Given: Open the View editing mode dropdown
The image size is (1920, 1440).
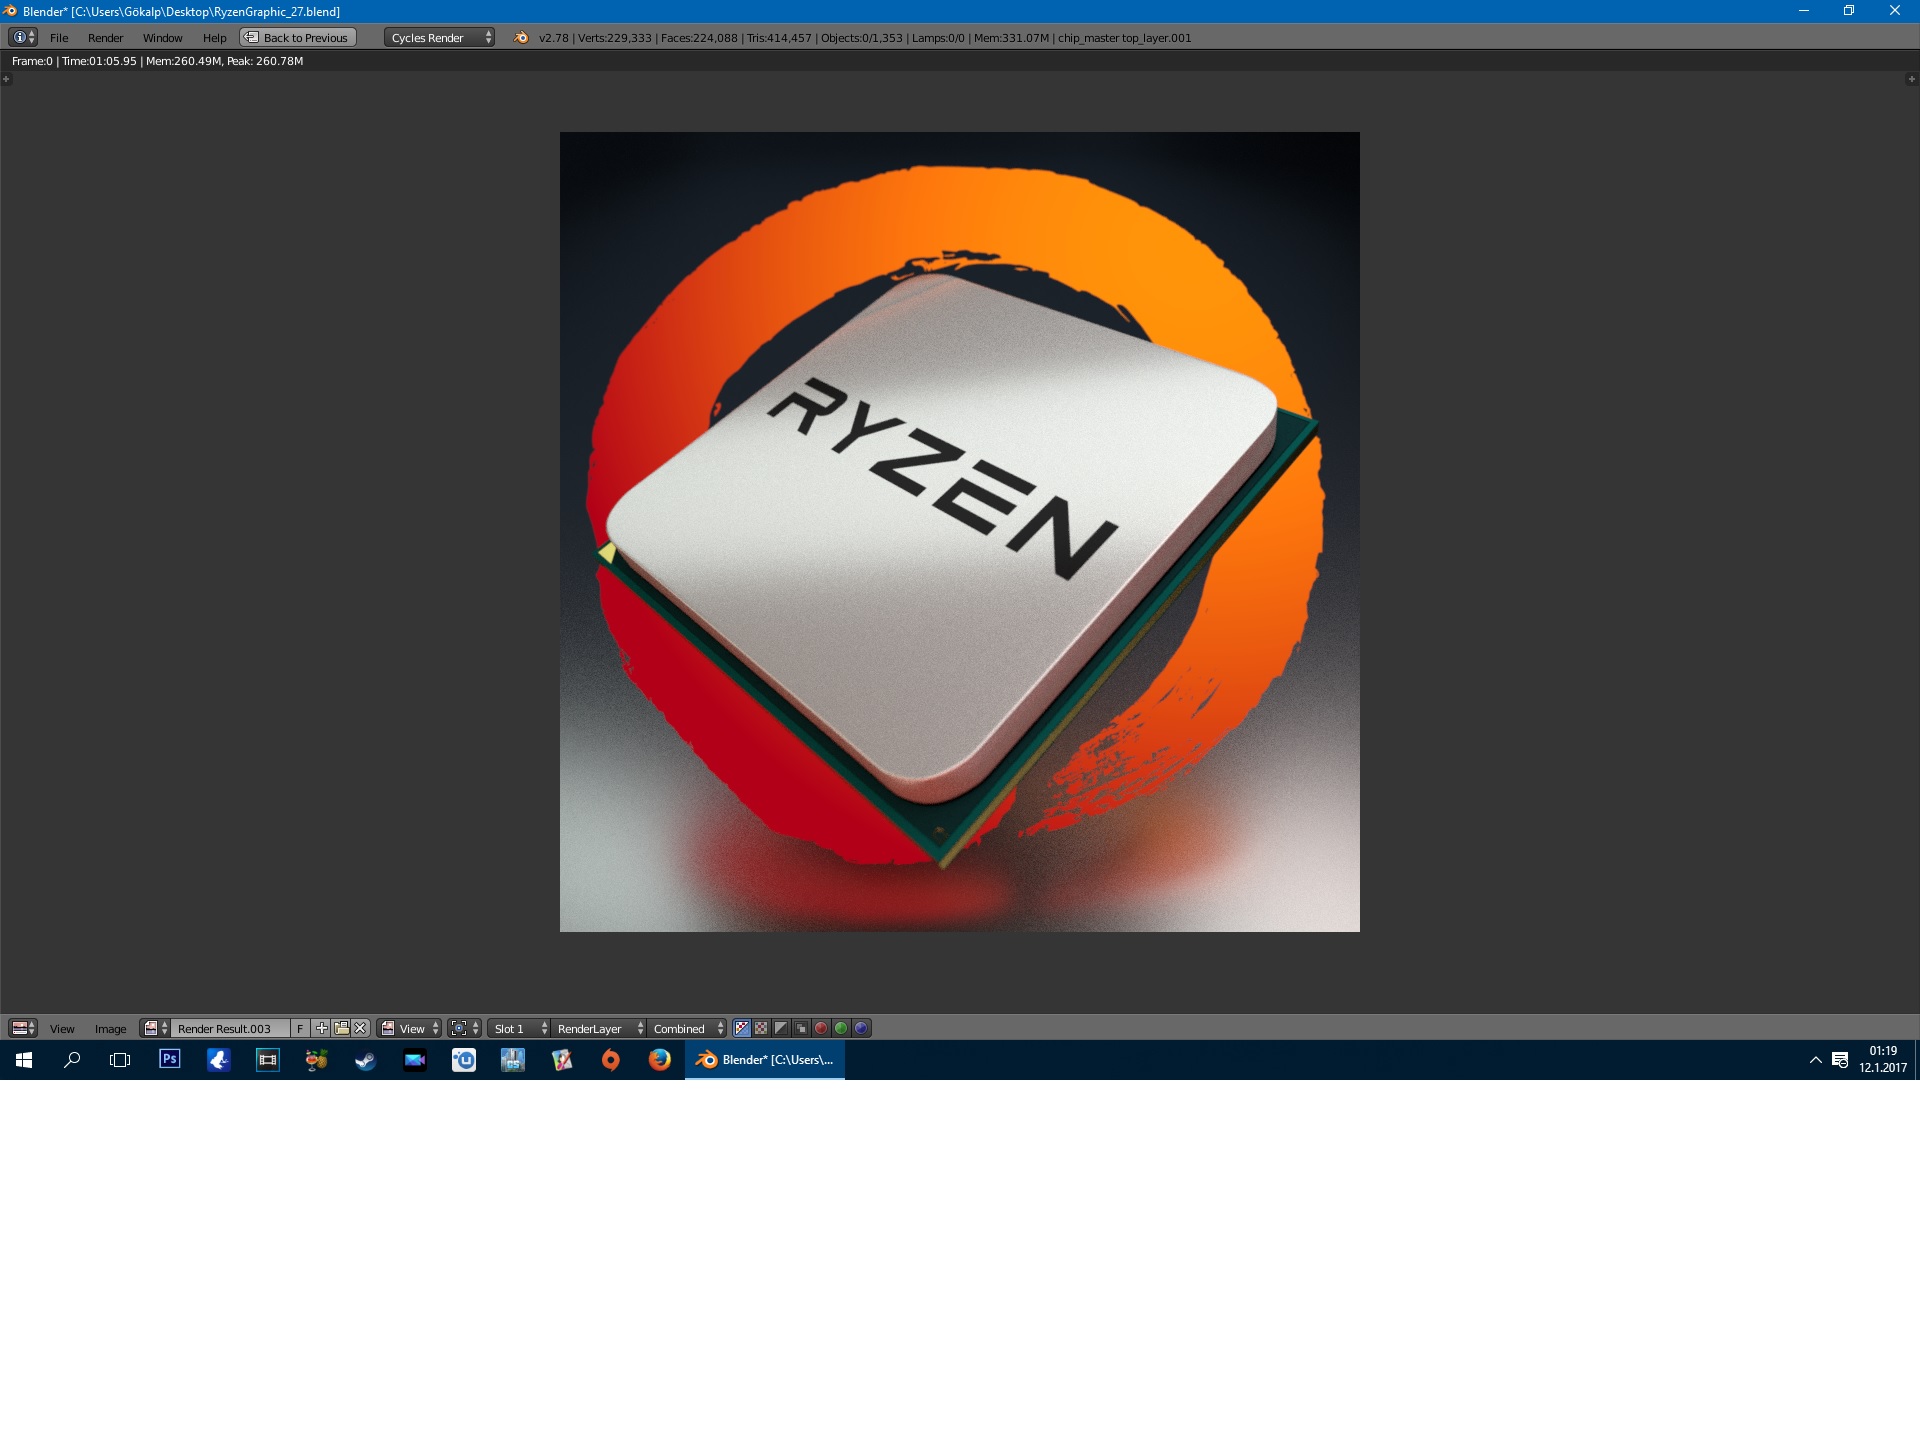Looking at the screenshot, I should point(409,1028).
